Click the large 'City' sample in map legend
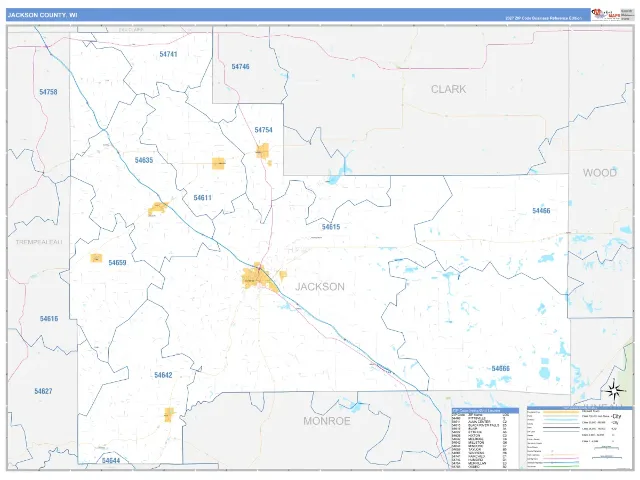 pyautogui.click(x=616, y=416)
